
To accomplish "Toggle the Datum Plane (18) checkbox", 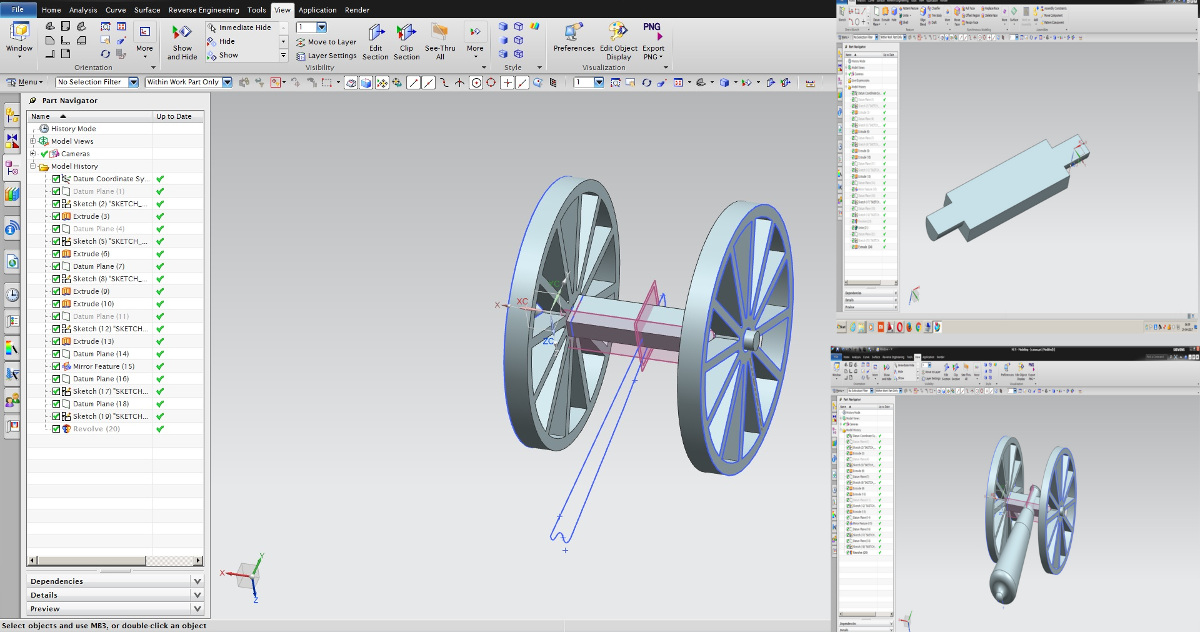I will click(x=56, y=404).
